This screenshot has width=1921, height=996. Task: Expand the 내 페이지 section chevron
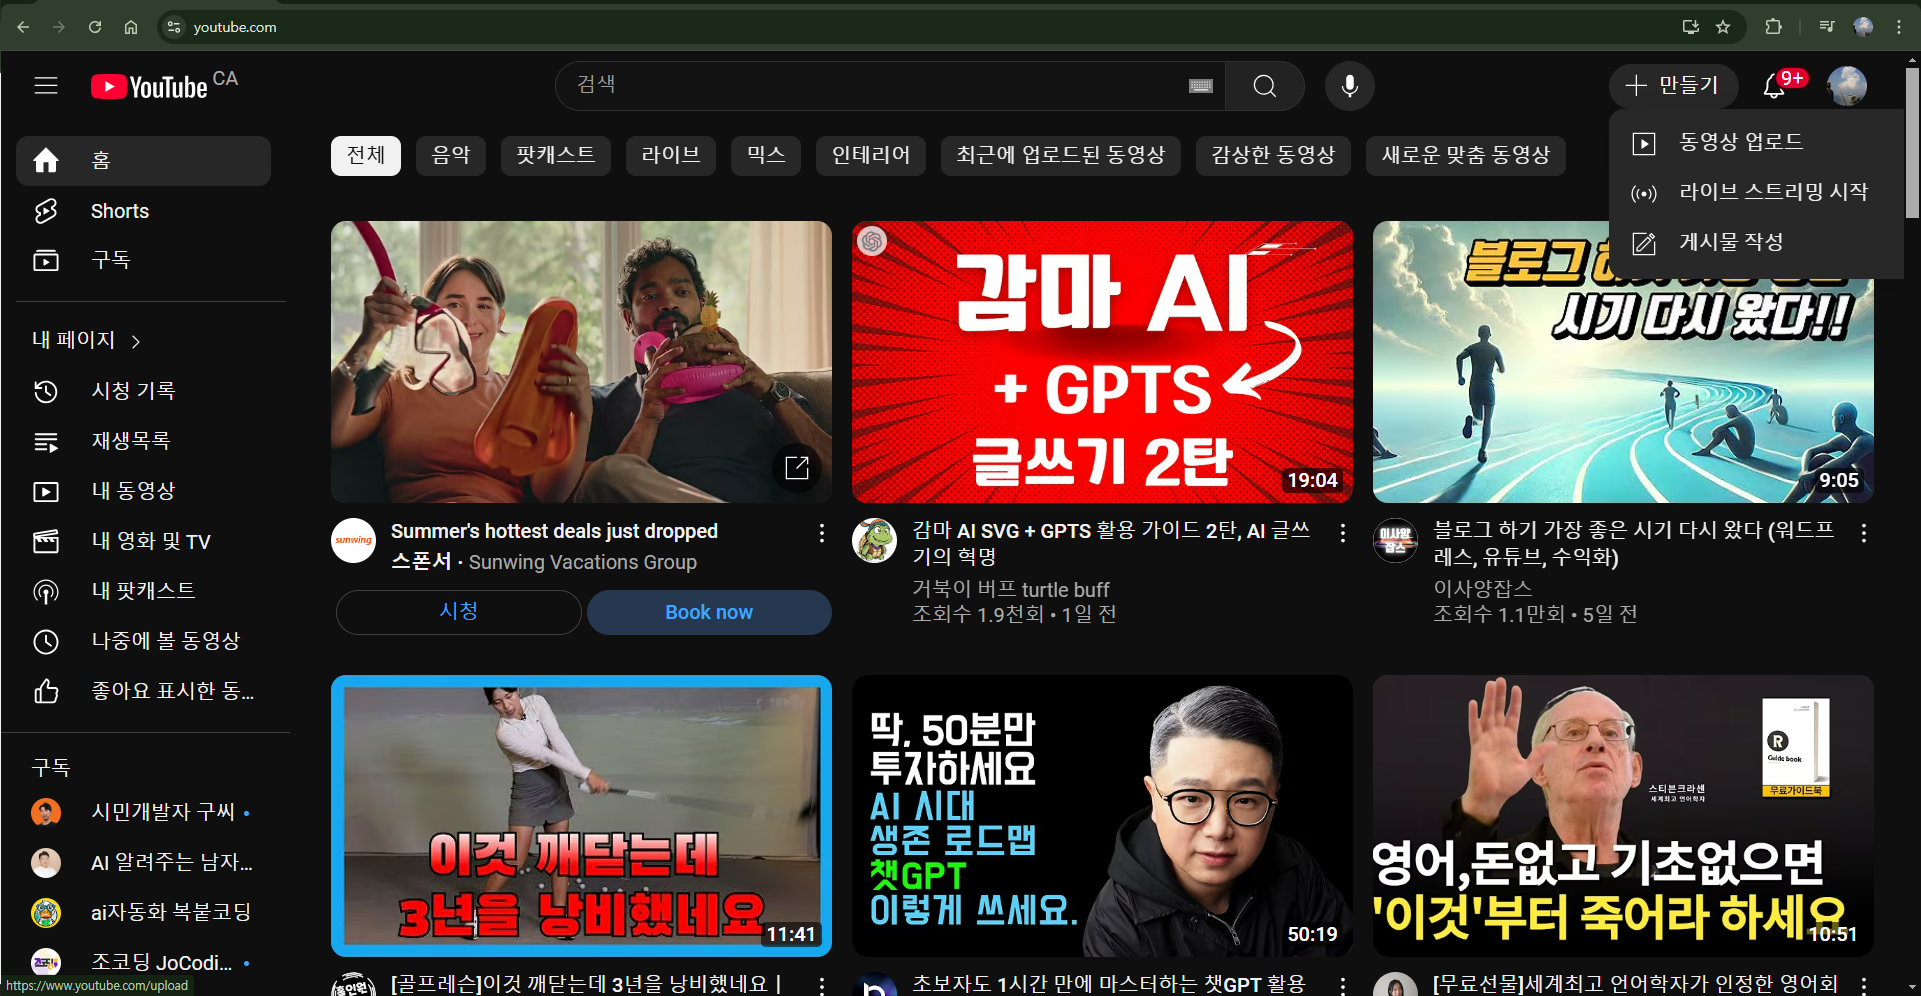pos(136,340)
